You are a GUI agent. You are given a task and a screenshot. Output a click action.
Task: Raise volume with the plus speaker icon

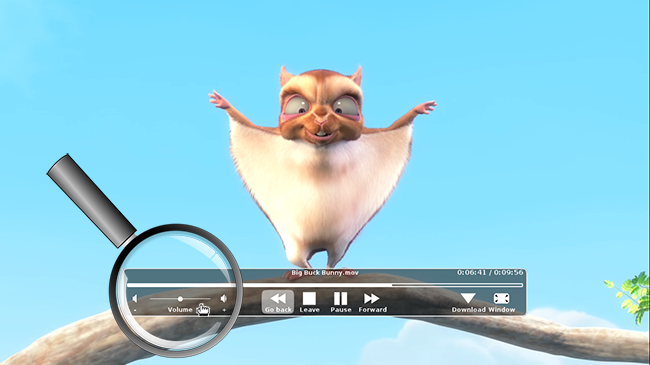coord(224,299)
